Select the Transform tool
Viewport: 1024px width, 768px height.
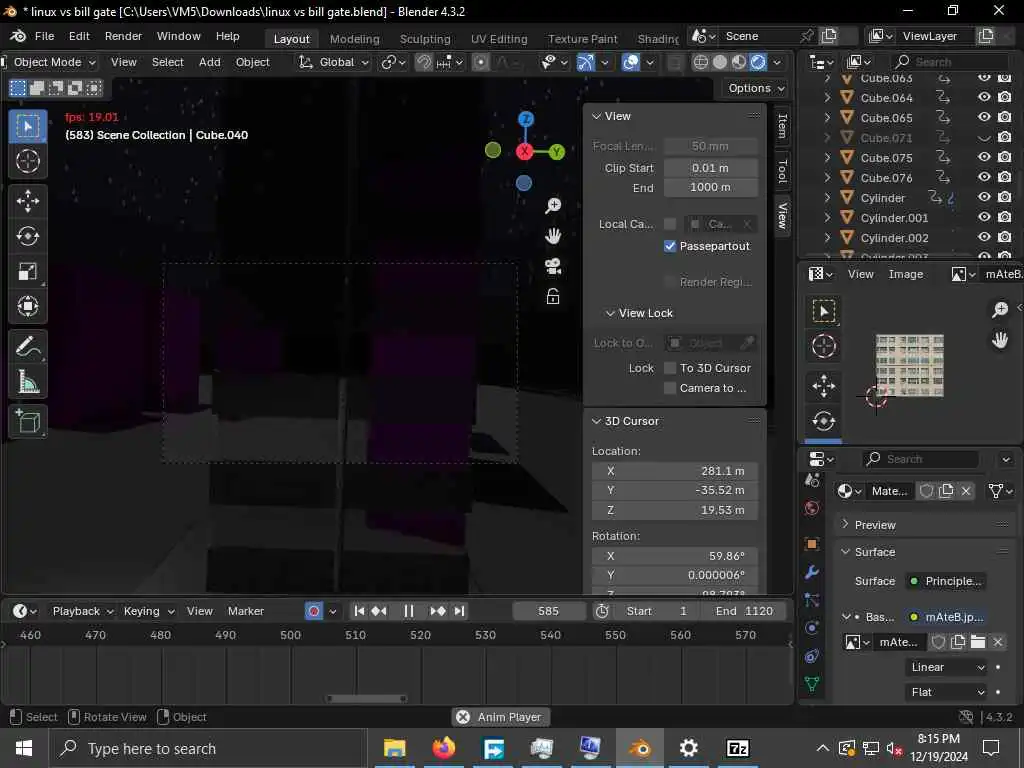pos(27,306)
